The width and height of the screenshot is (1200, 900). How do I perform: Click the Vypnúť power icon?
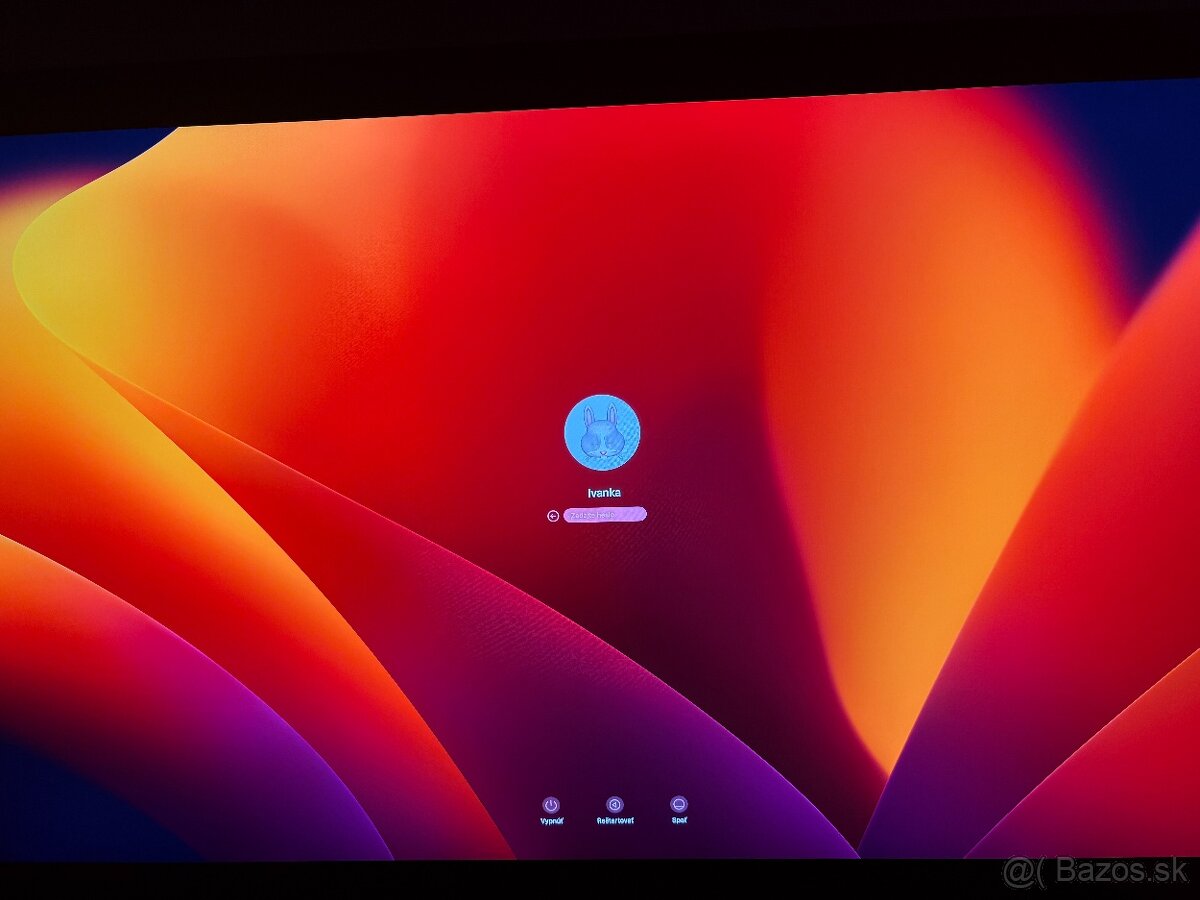coord(550,805)
